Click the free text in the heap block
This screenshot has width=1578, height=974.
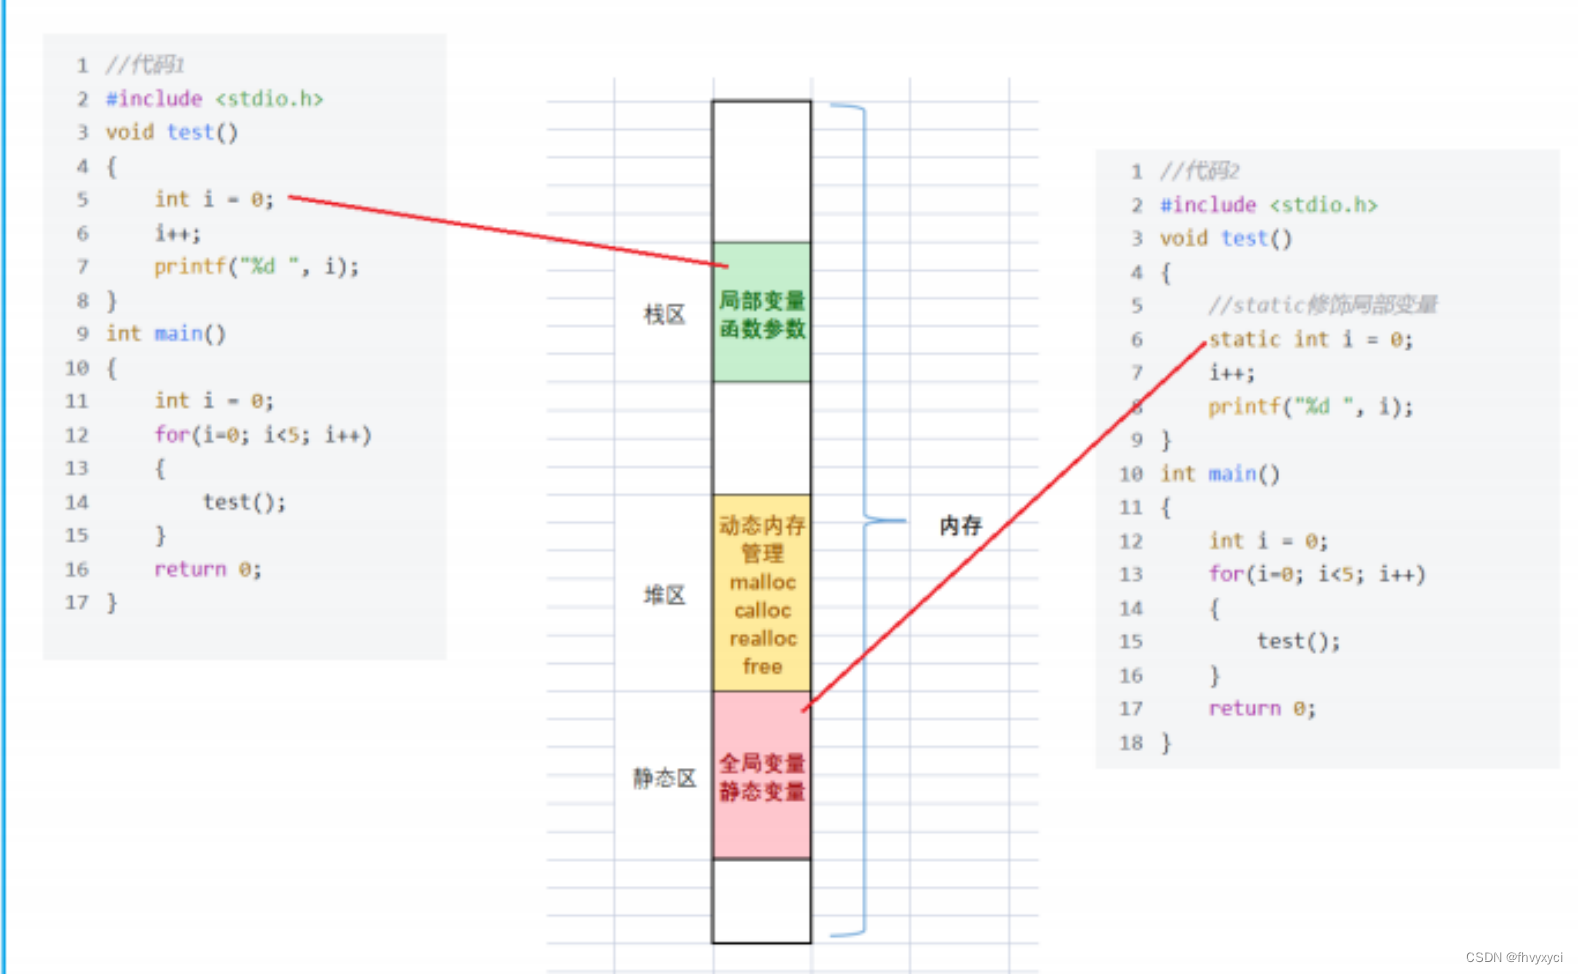[762, 666]
